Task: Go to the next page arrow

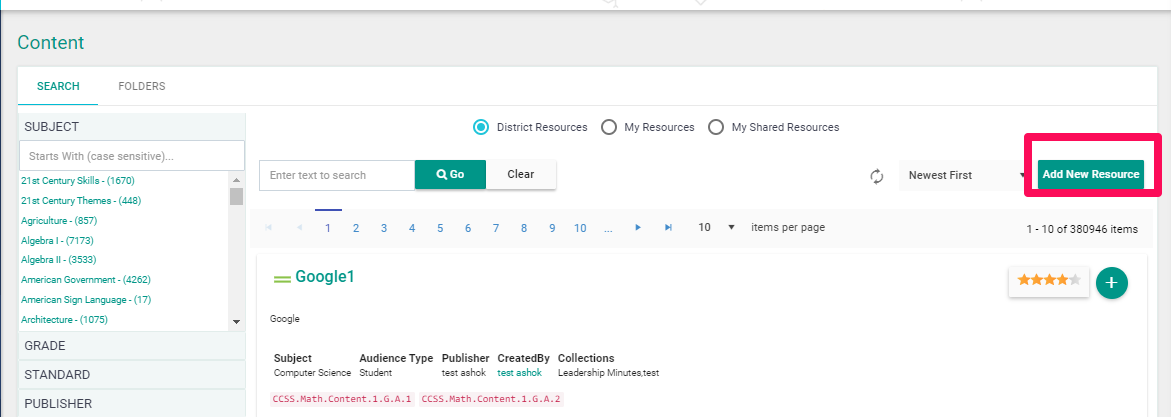Action: (638, 228)
